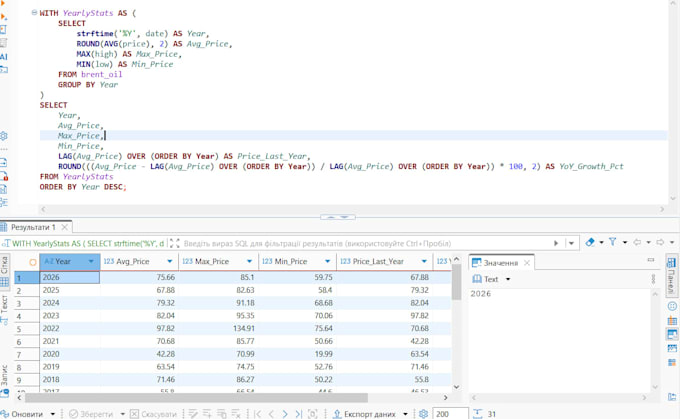680x419 pixels.
Task: Click the row count icon next to 31
Action: 477,414
